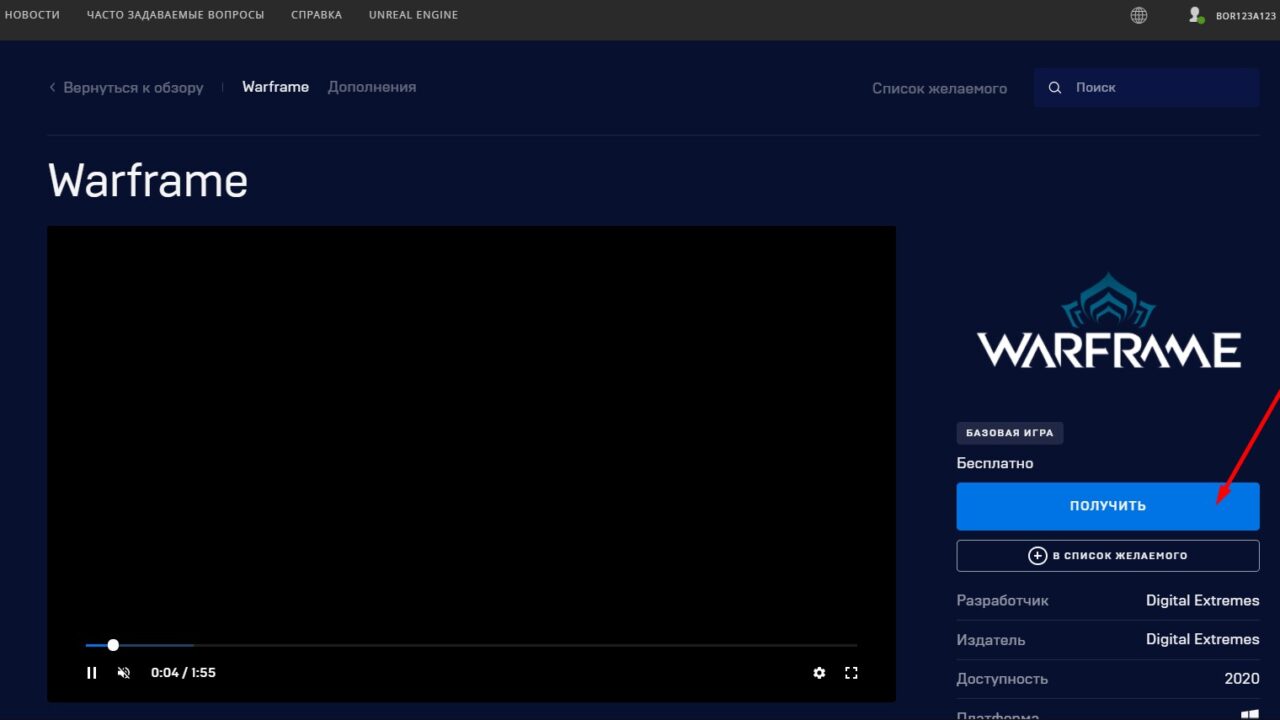Viewport: 1280px width, 720px height.
Task: Open Unreal Engine top menu link
Action: 413,15
